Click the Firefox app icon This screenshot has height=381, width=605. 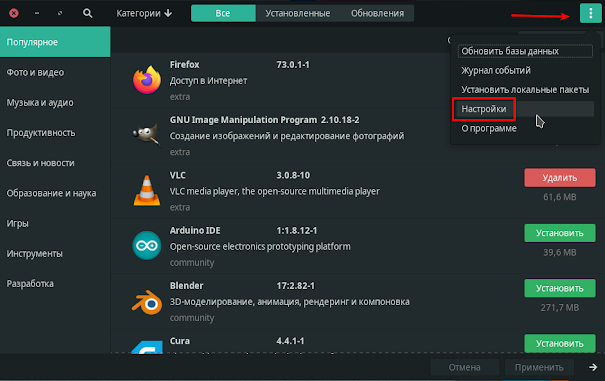coord(147,80)
